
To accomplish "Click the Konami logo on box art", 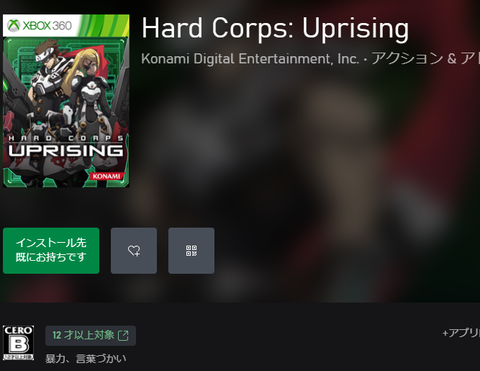I will (106, 176).
